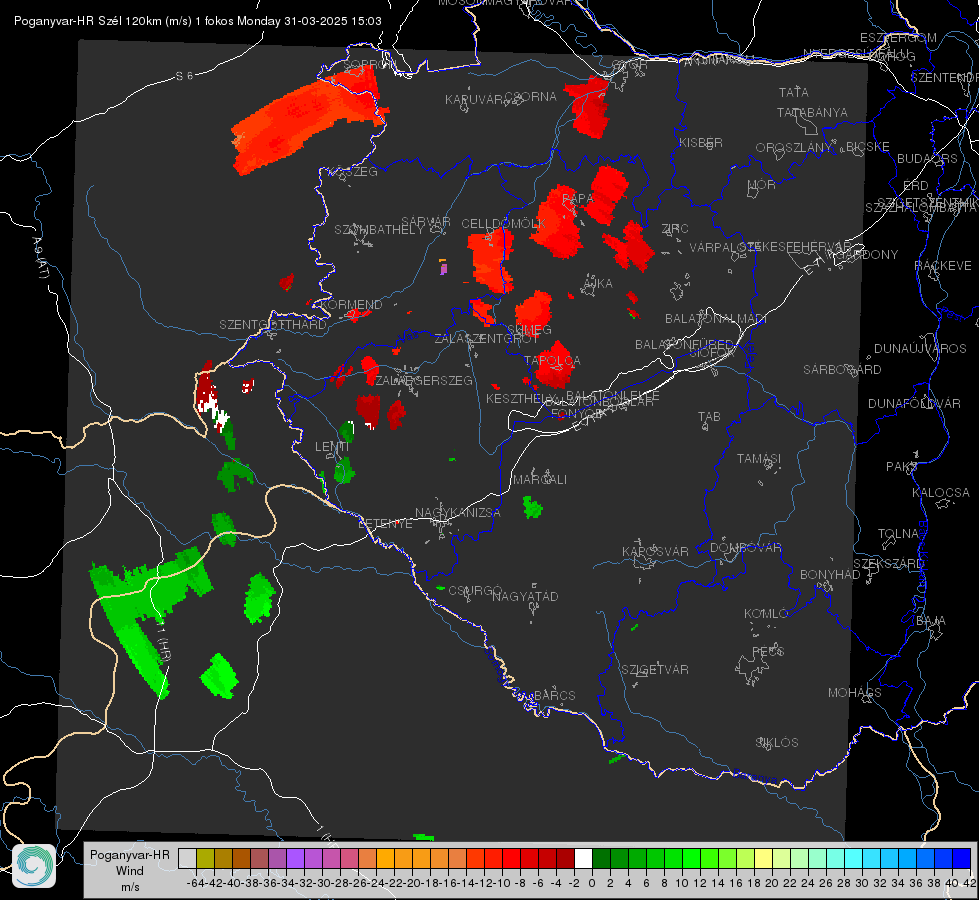Pick the white swatch in the wind legend

583,859
